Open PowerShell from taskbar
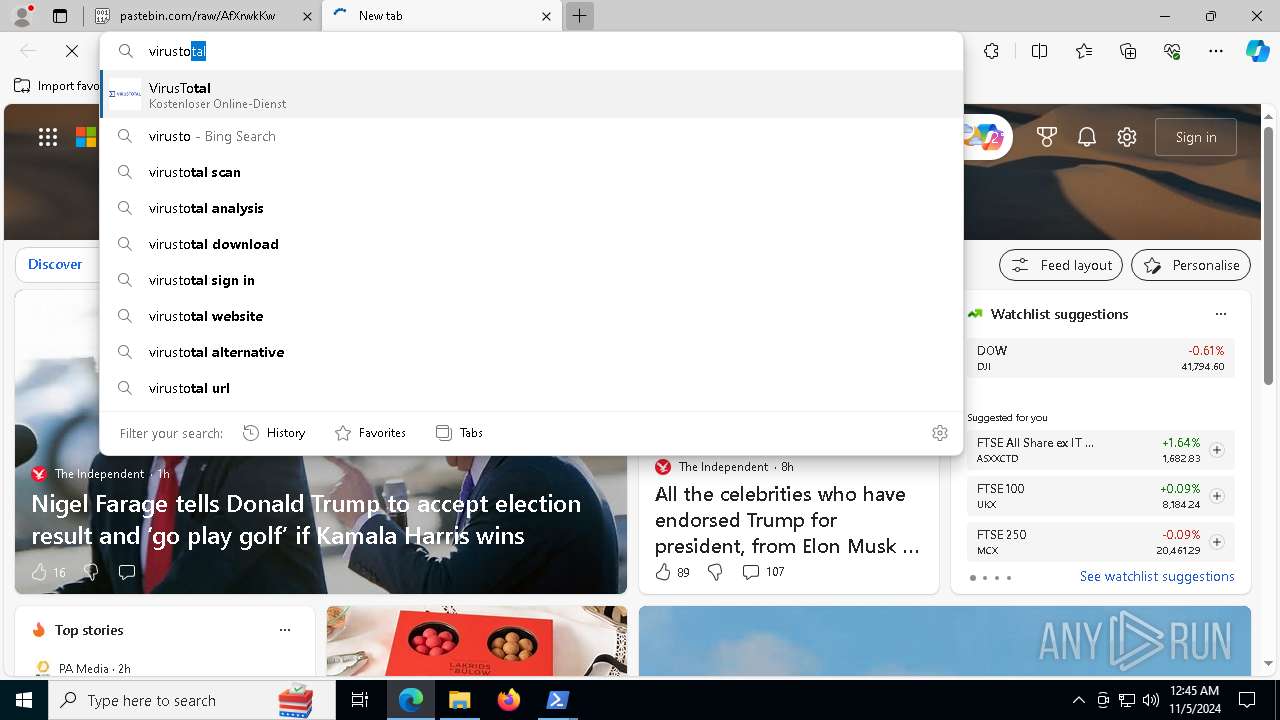This screenshot has width=1280, height=720. (557, 700)
